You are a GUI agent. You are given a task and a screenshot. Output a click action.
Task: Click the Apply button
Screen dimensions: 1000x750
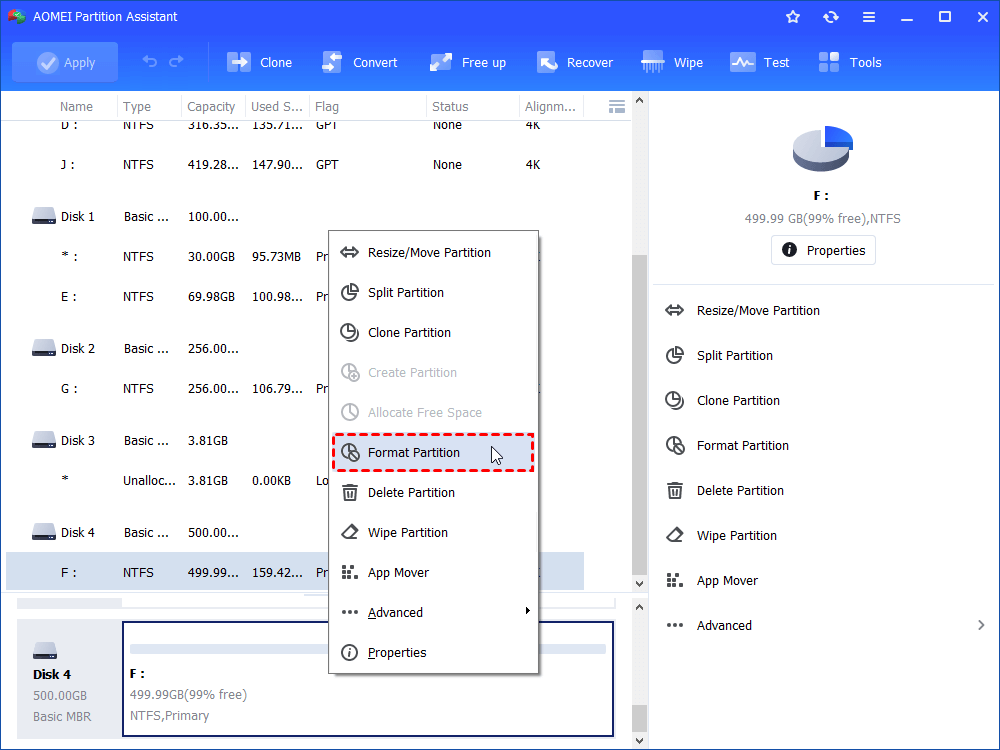tap(65, 62)
